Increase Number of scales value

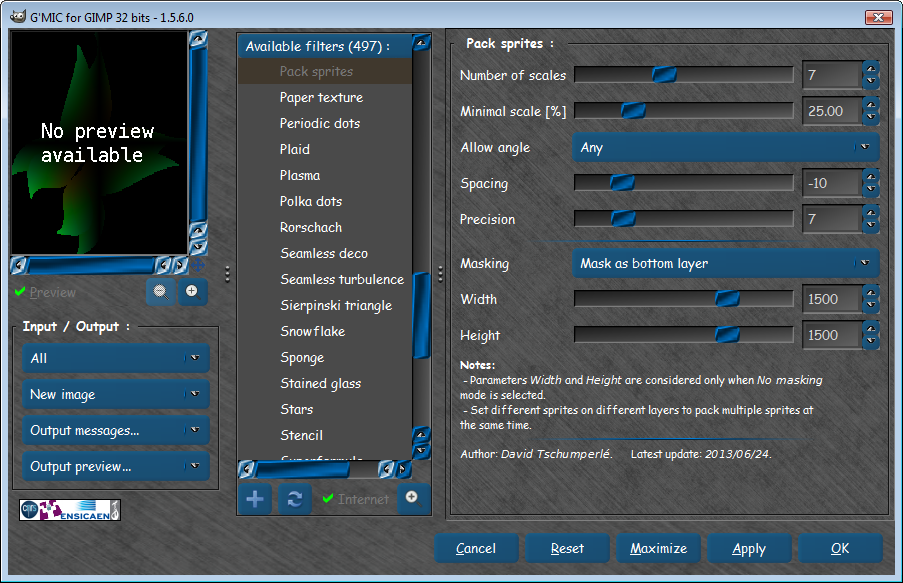(871, 69)
